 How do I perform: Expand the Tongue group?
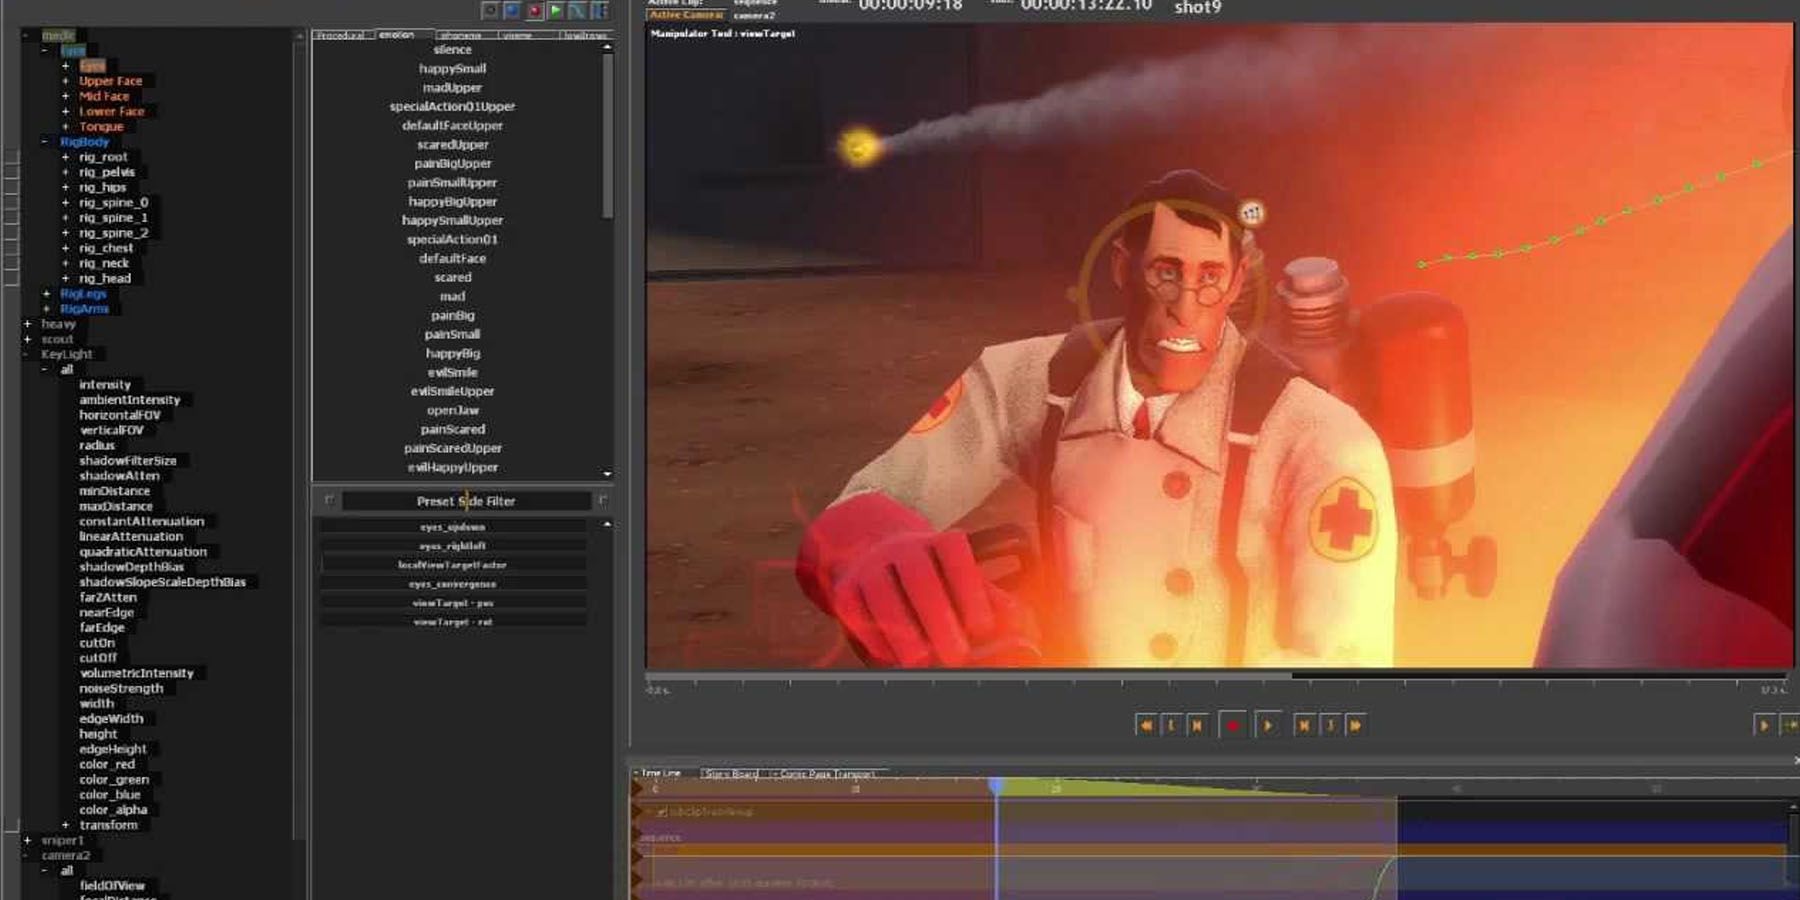click(x=66, y=127)
